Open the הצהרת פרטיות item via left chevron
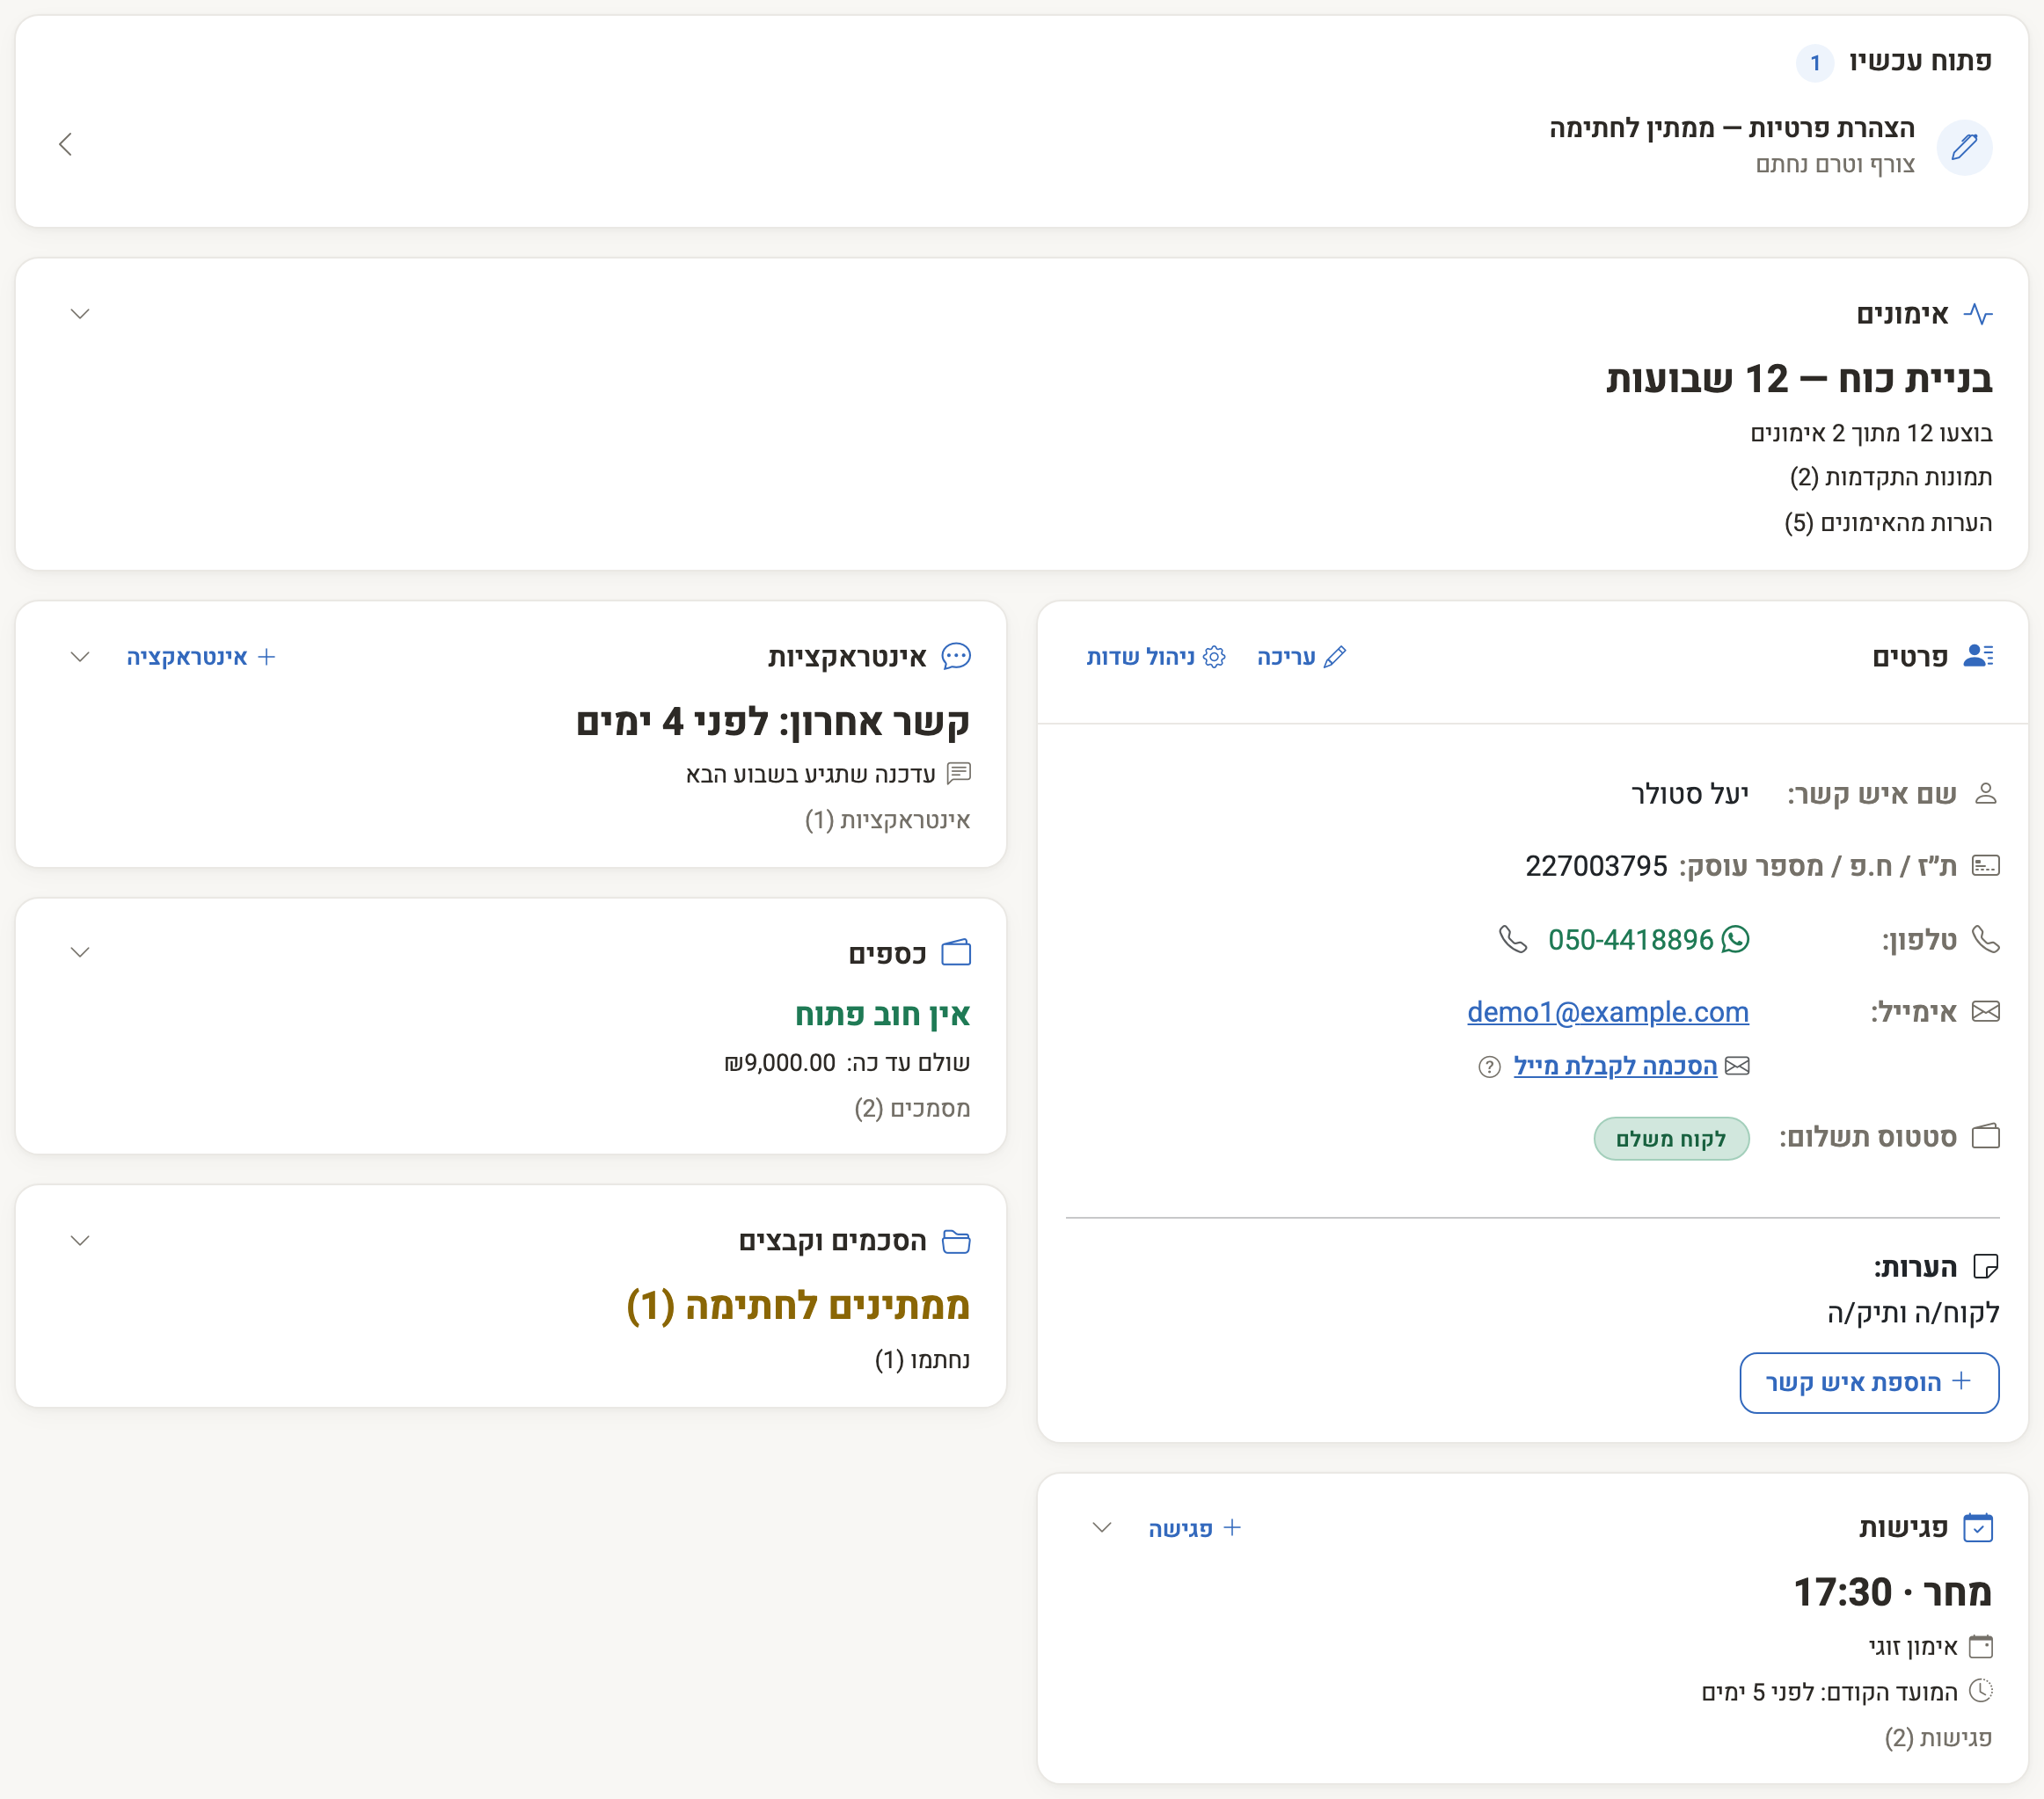2044x1799 pixels. pos(66,145)
